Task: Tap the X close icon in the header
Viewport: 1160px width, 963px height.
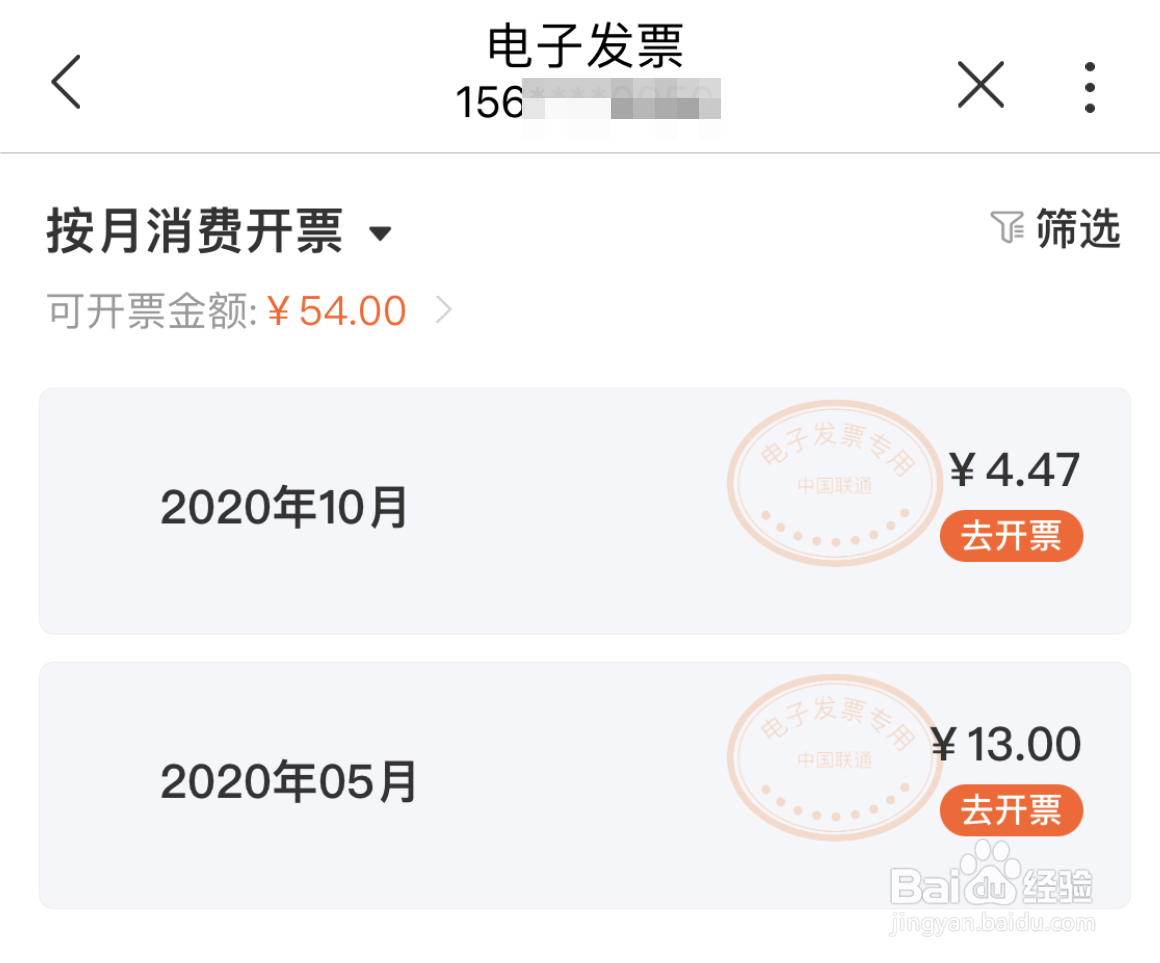Action: [981, 85]
